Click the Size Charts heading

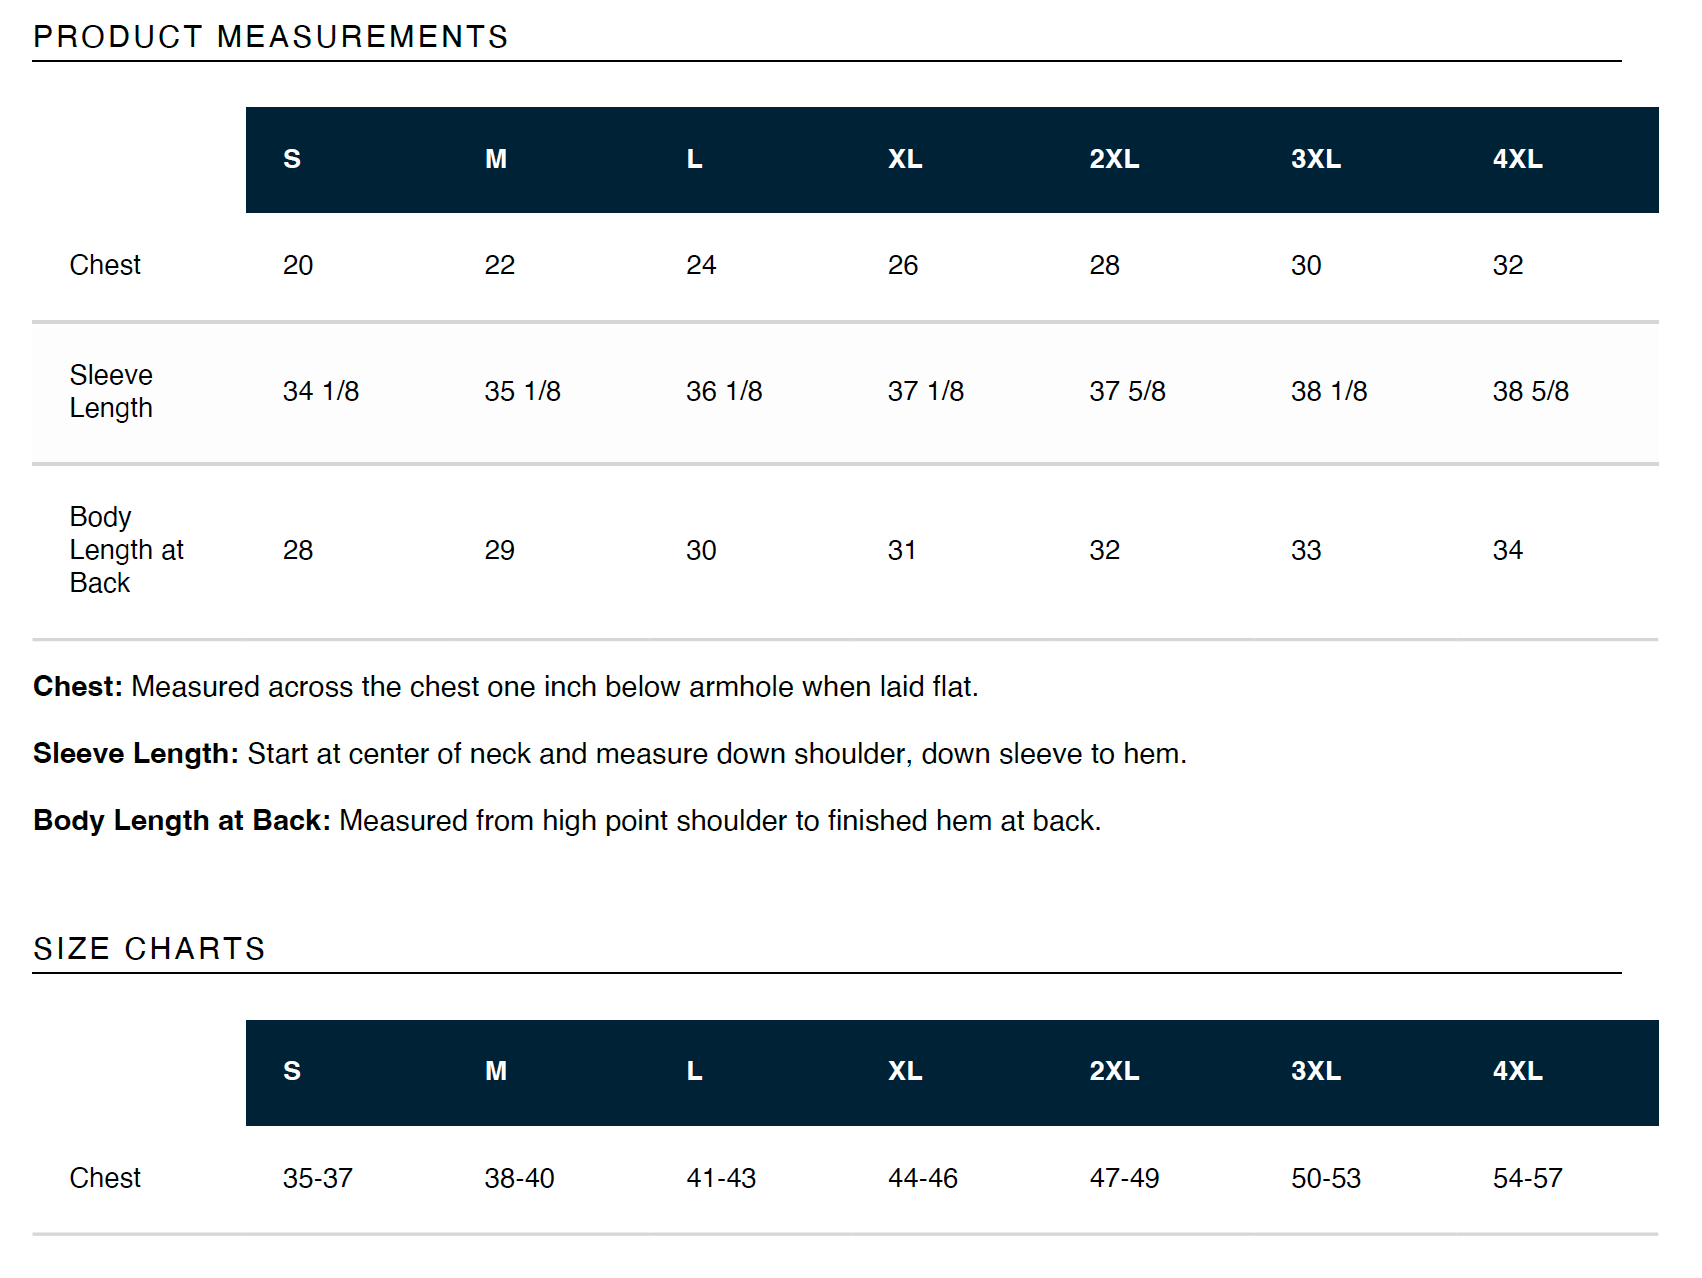pyautogui.click(x=149, y=949)
